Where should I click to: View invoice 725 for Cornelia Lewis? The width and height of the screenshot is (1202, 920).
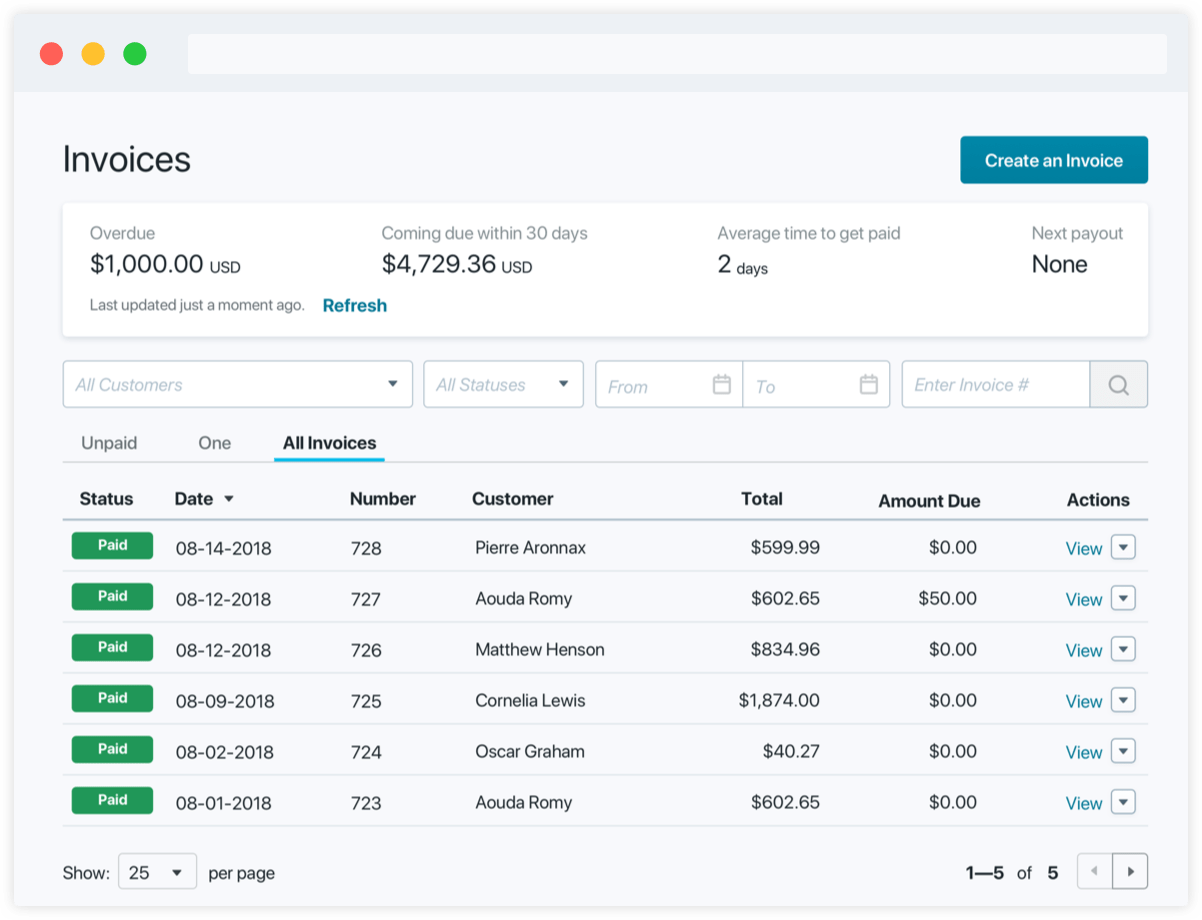tap(1083, 702)
